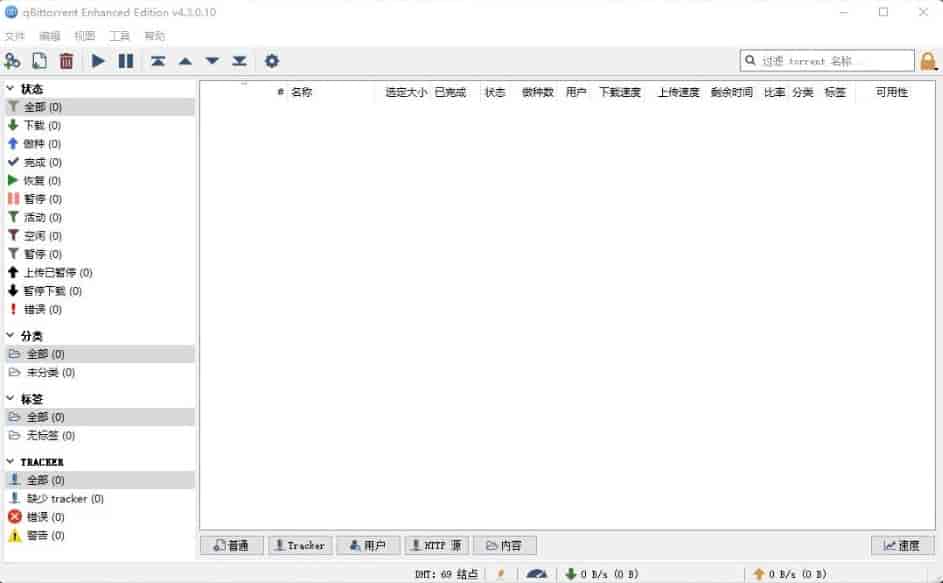Collapse the 状态 section chevron
The image size is (943, 583).
10,88
